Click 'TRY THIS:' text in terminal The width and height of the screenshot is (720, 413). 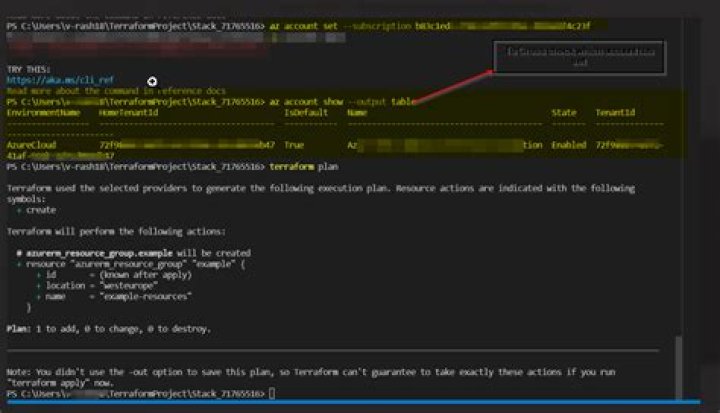(x=28, y=69)
